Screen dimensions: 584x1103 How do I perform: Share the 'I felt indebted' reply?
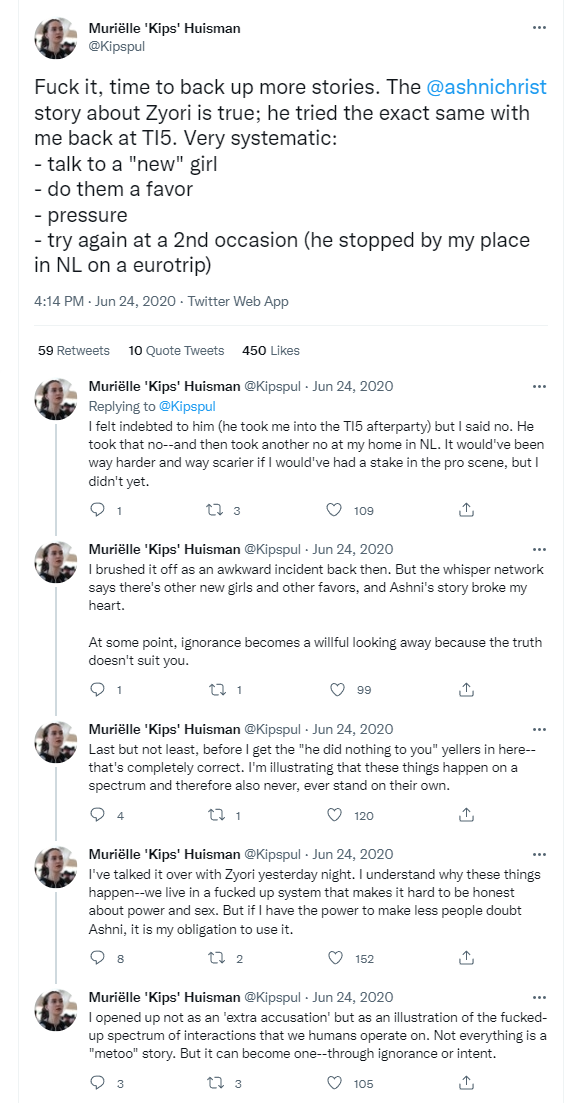pos(465,511)
